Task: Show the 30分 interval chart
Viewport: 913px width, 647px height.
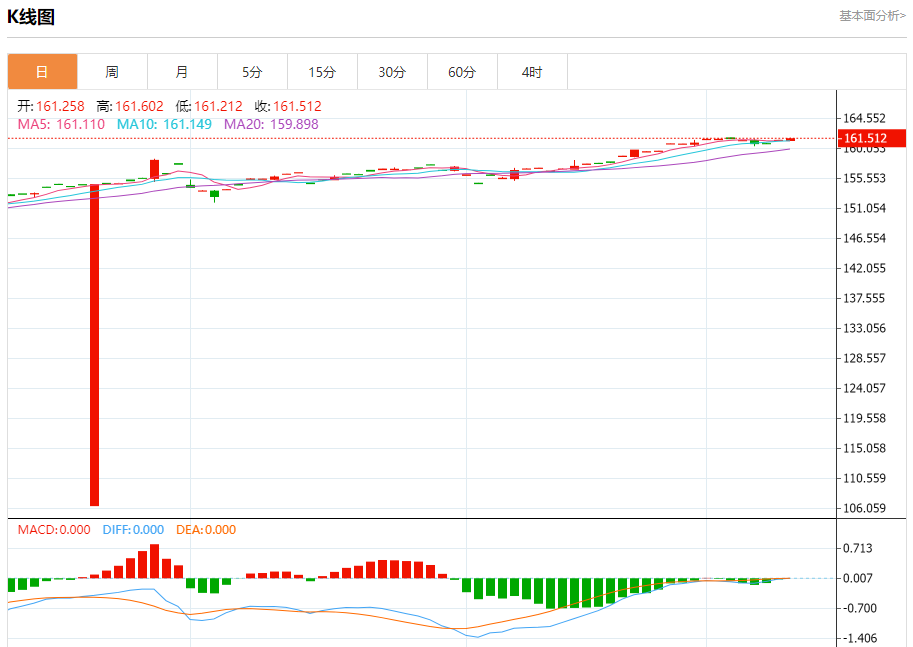Action: tap(392, 72)
